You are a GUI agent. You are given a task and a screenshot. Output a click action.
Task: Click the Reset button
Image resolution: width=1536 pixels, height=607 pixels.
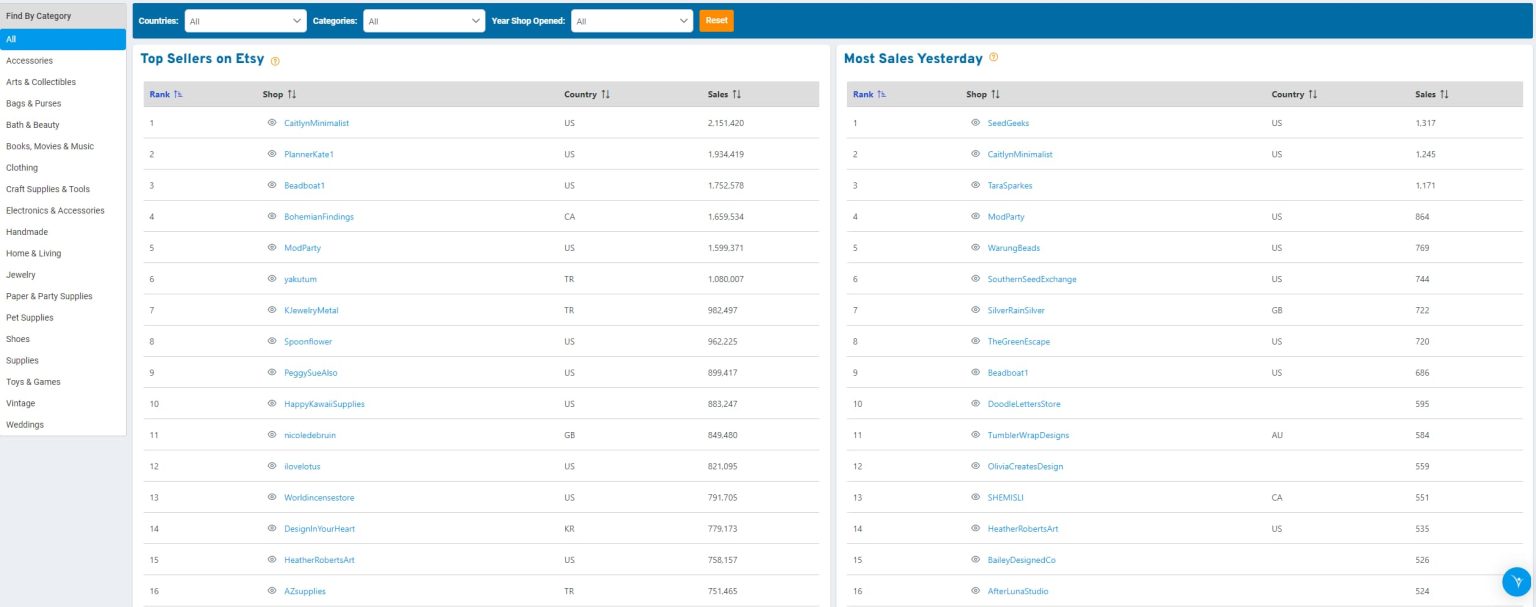tap(718, 19)
